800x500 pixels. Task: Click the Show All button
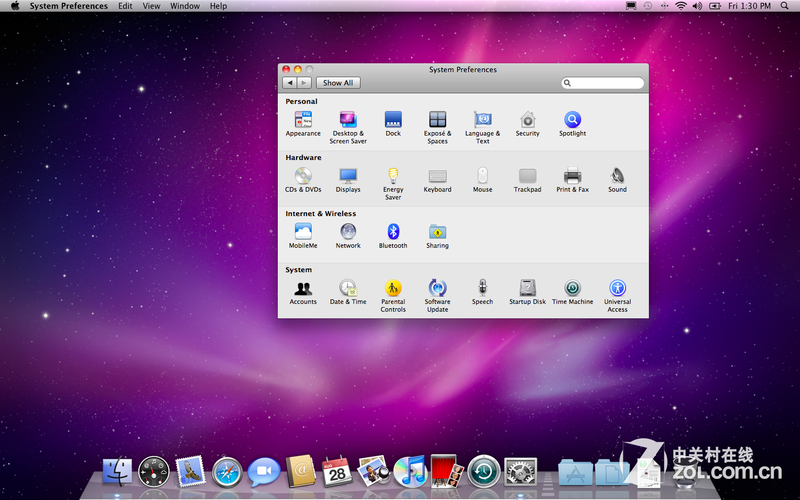click(338, 83)
